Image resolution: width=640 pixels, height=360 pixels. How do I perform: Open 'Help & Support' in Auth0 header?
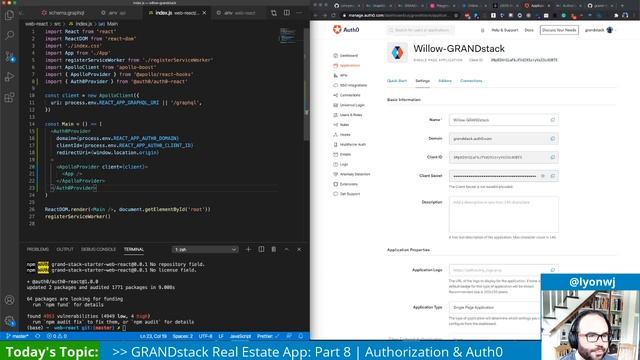(505, 30)
